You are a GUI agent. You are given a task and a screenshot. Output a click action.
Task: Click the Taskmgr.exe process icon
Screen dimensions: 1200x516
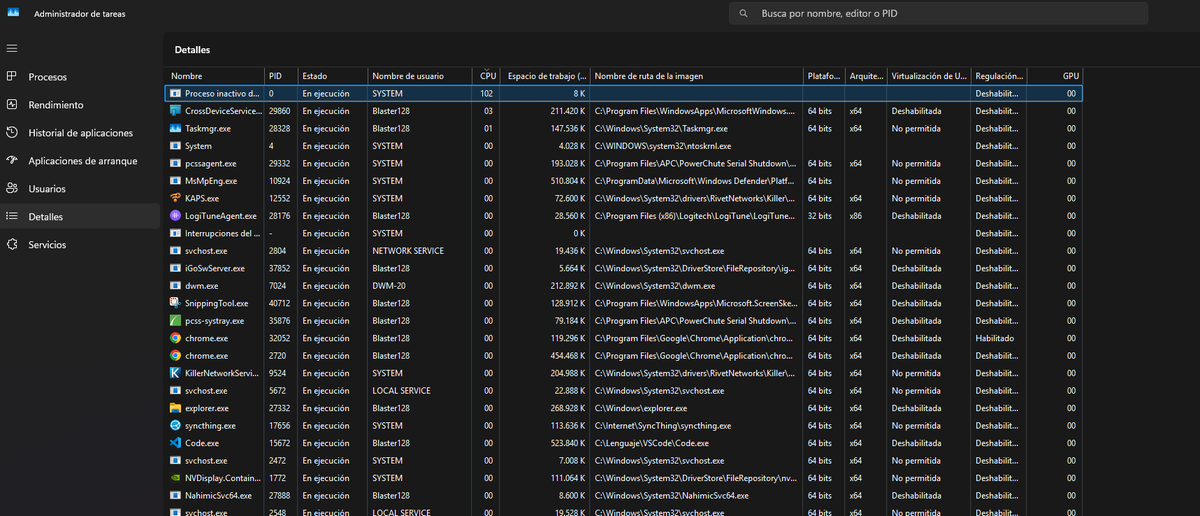[175, 129]
